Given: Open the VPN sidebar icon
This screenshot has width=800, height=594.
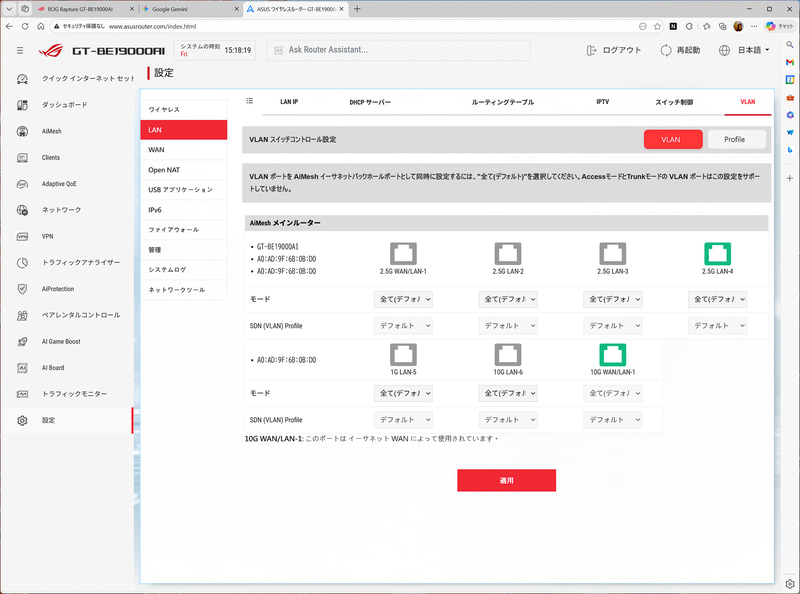Looking at the screenshot, I should pyautogui.click(x=22, y=236).
